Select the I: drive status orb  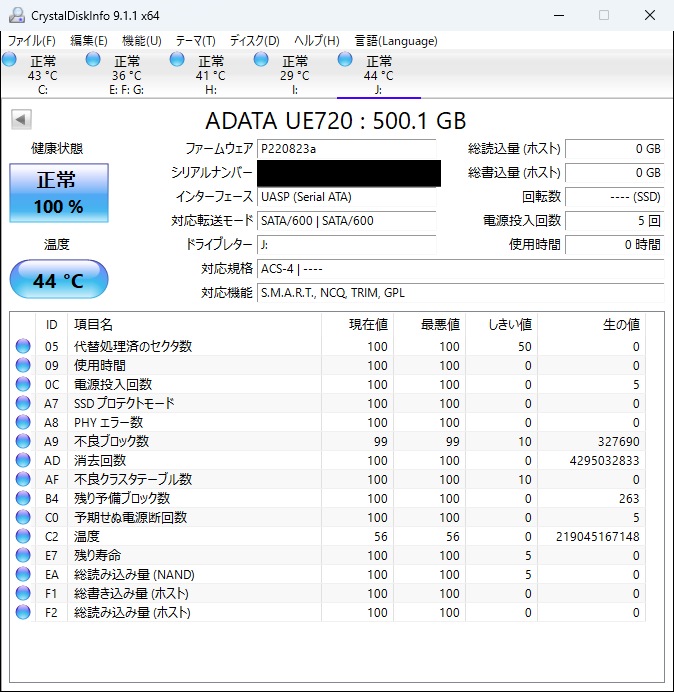261,59
